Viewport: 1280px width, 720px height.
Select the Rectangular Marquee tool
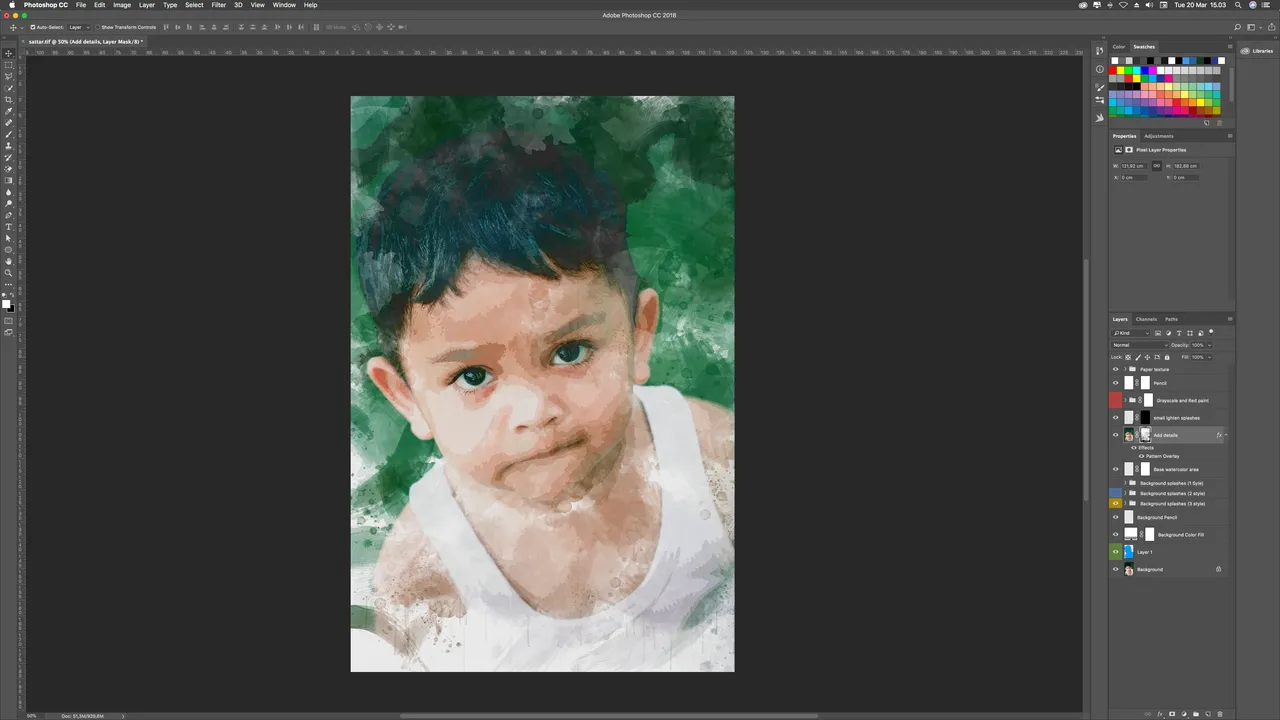point(9,65)
